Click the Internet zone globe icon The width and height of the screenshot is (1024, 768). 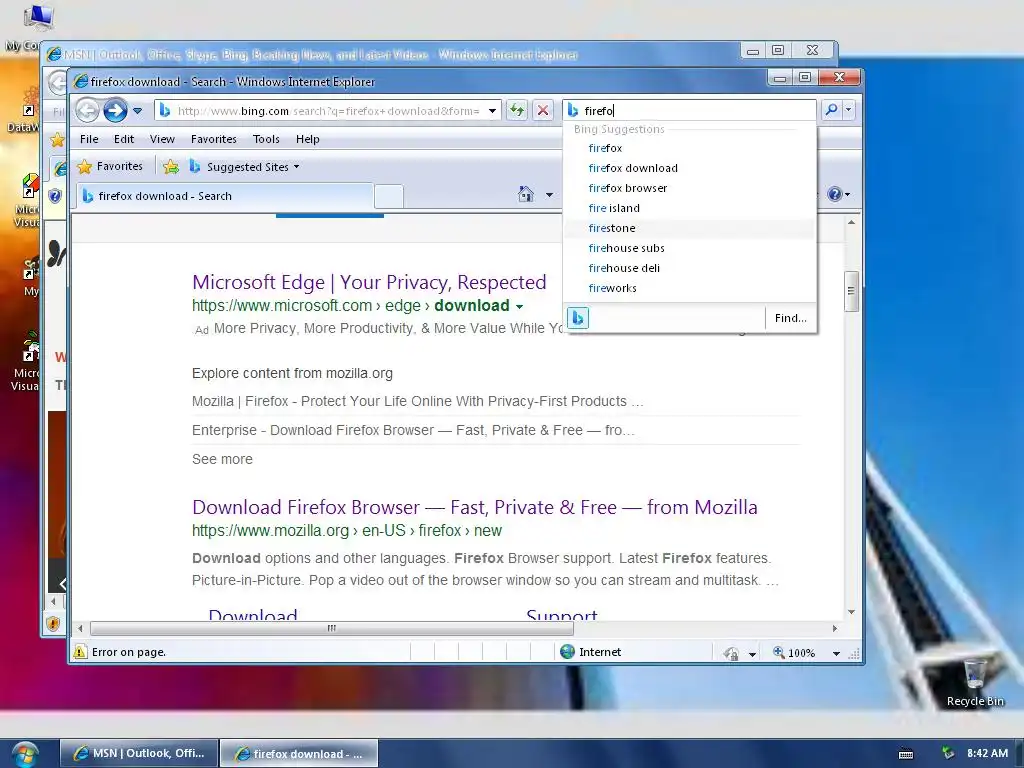click(567, 652)
